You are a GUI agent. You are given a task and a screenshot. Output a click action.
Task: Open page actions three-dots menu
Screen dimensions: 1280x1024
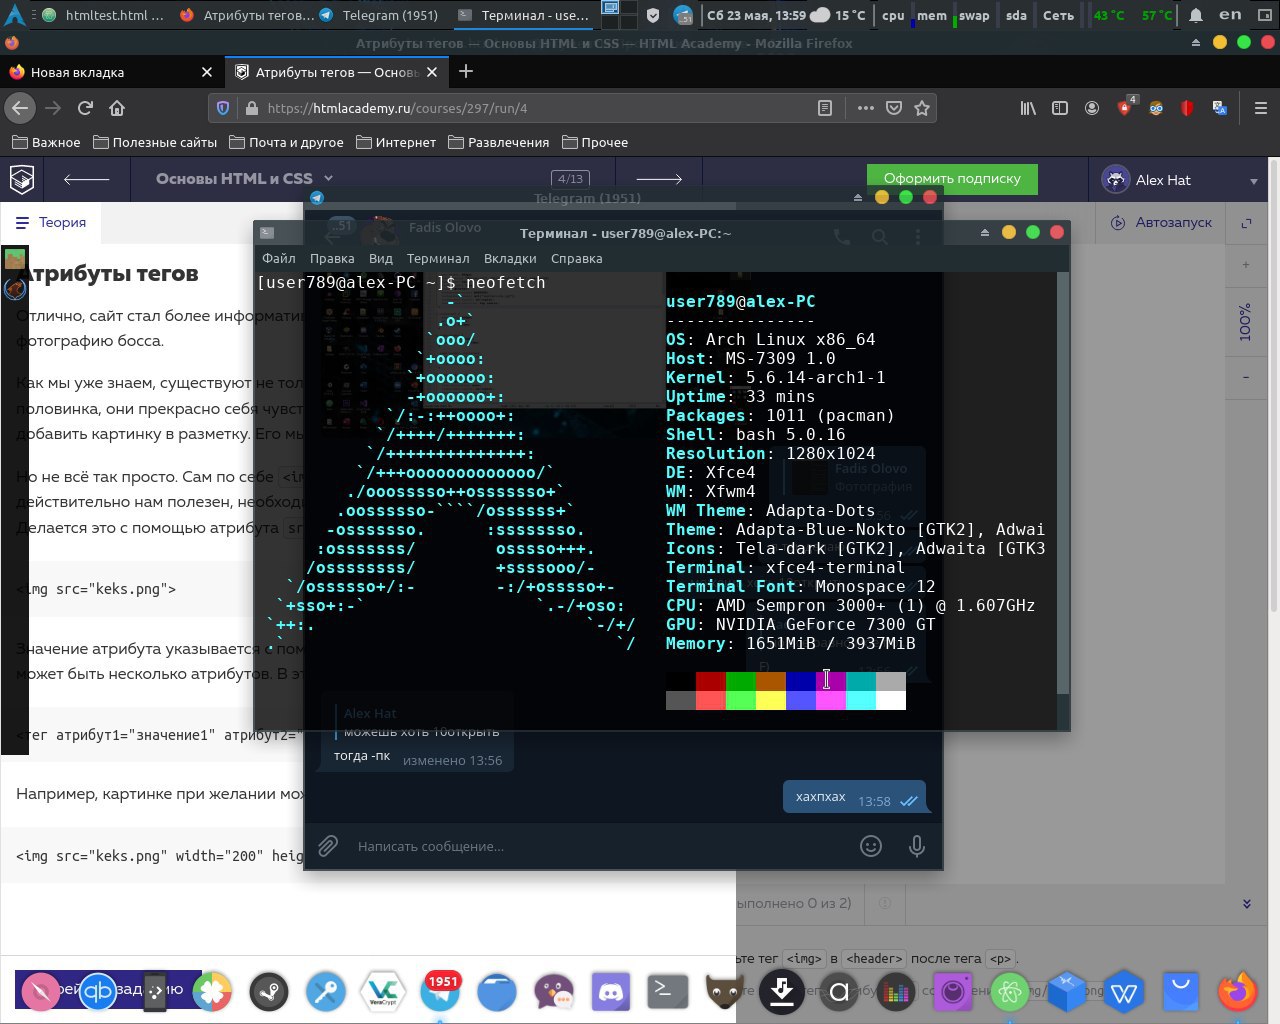[865, 108]
